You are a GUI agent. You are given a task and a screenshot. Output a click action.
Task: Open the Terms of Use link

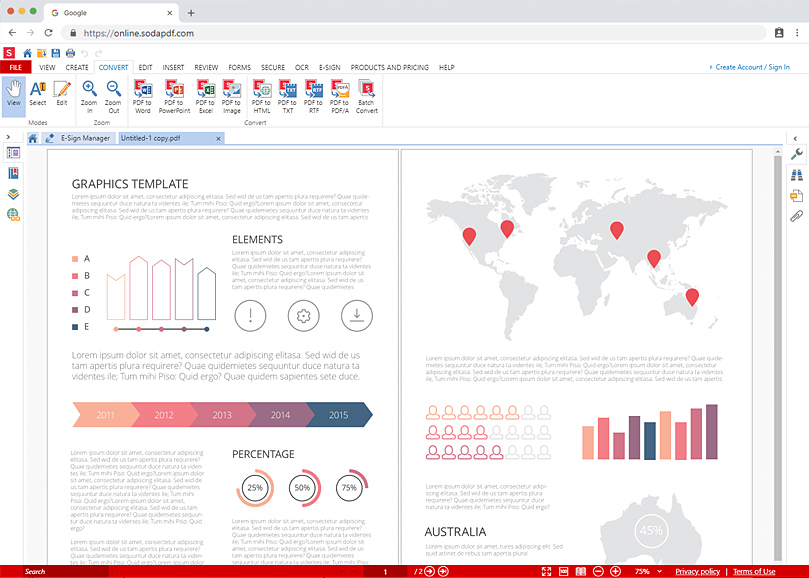point(754,571)
